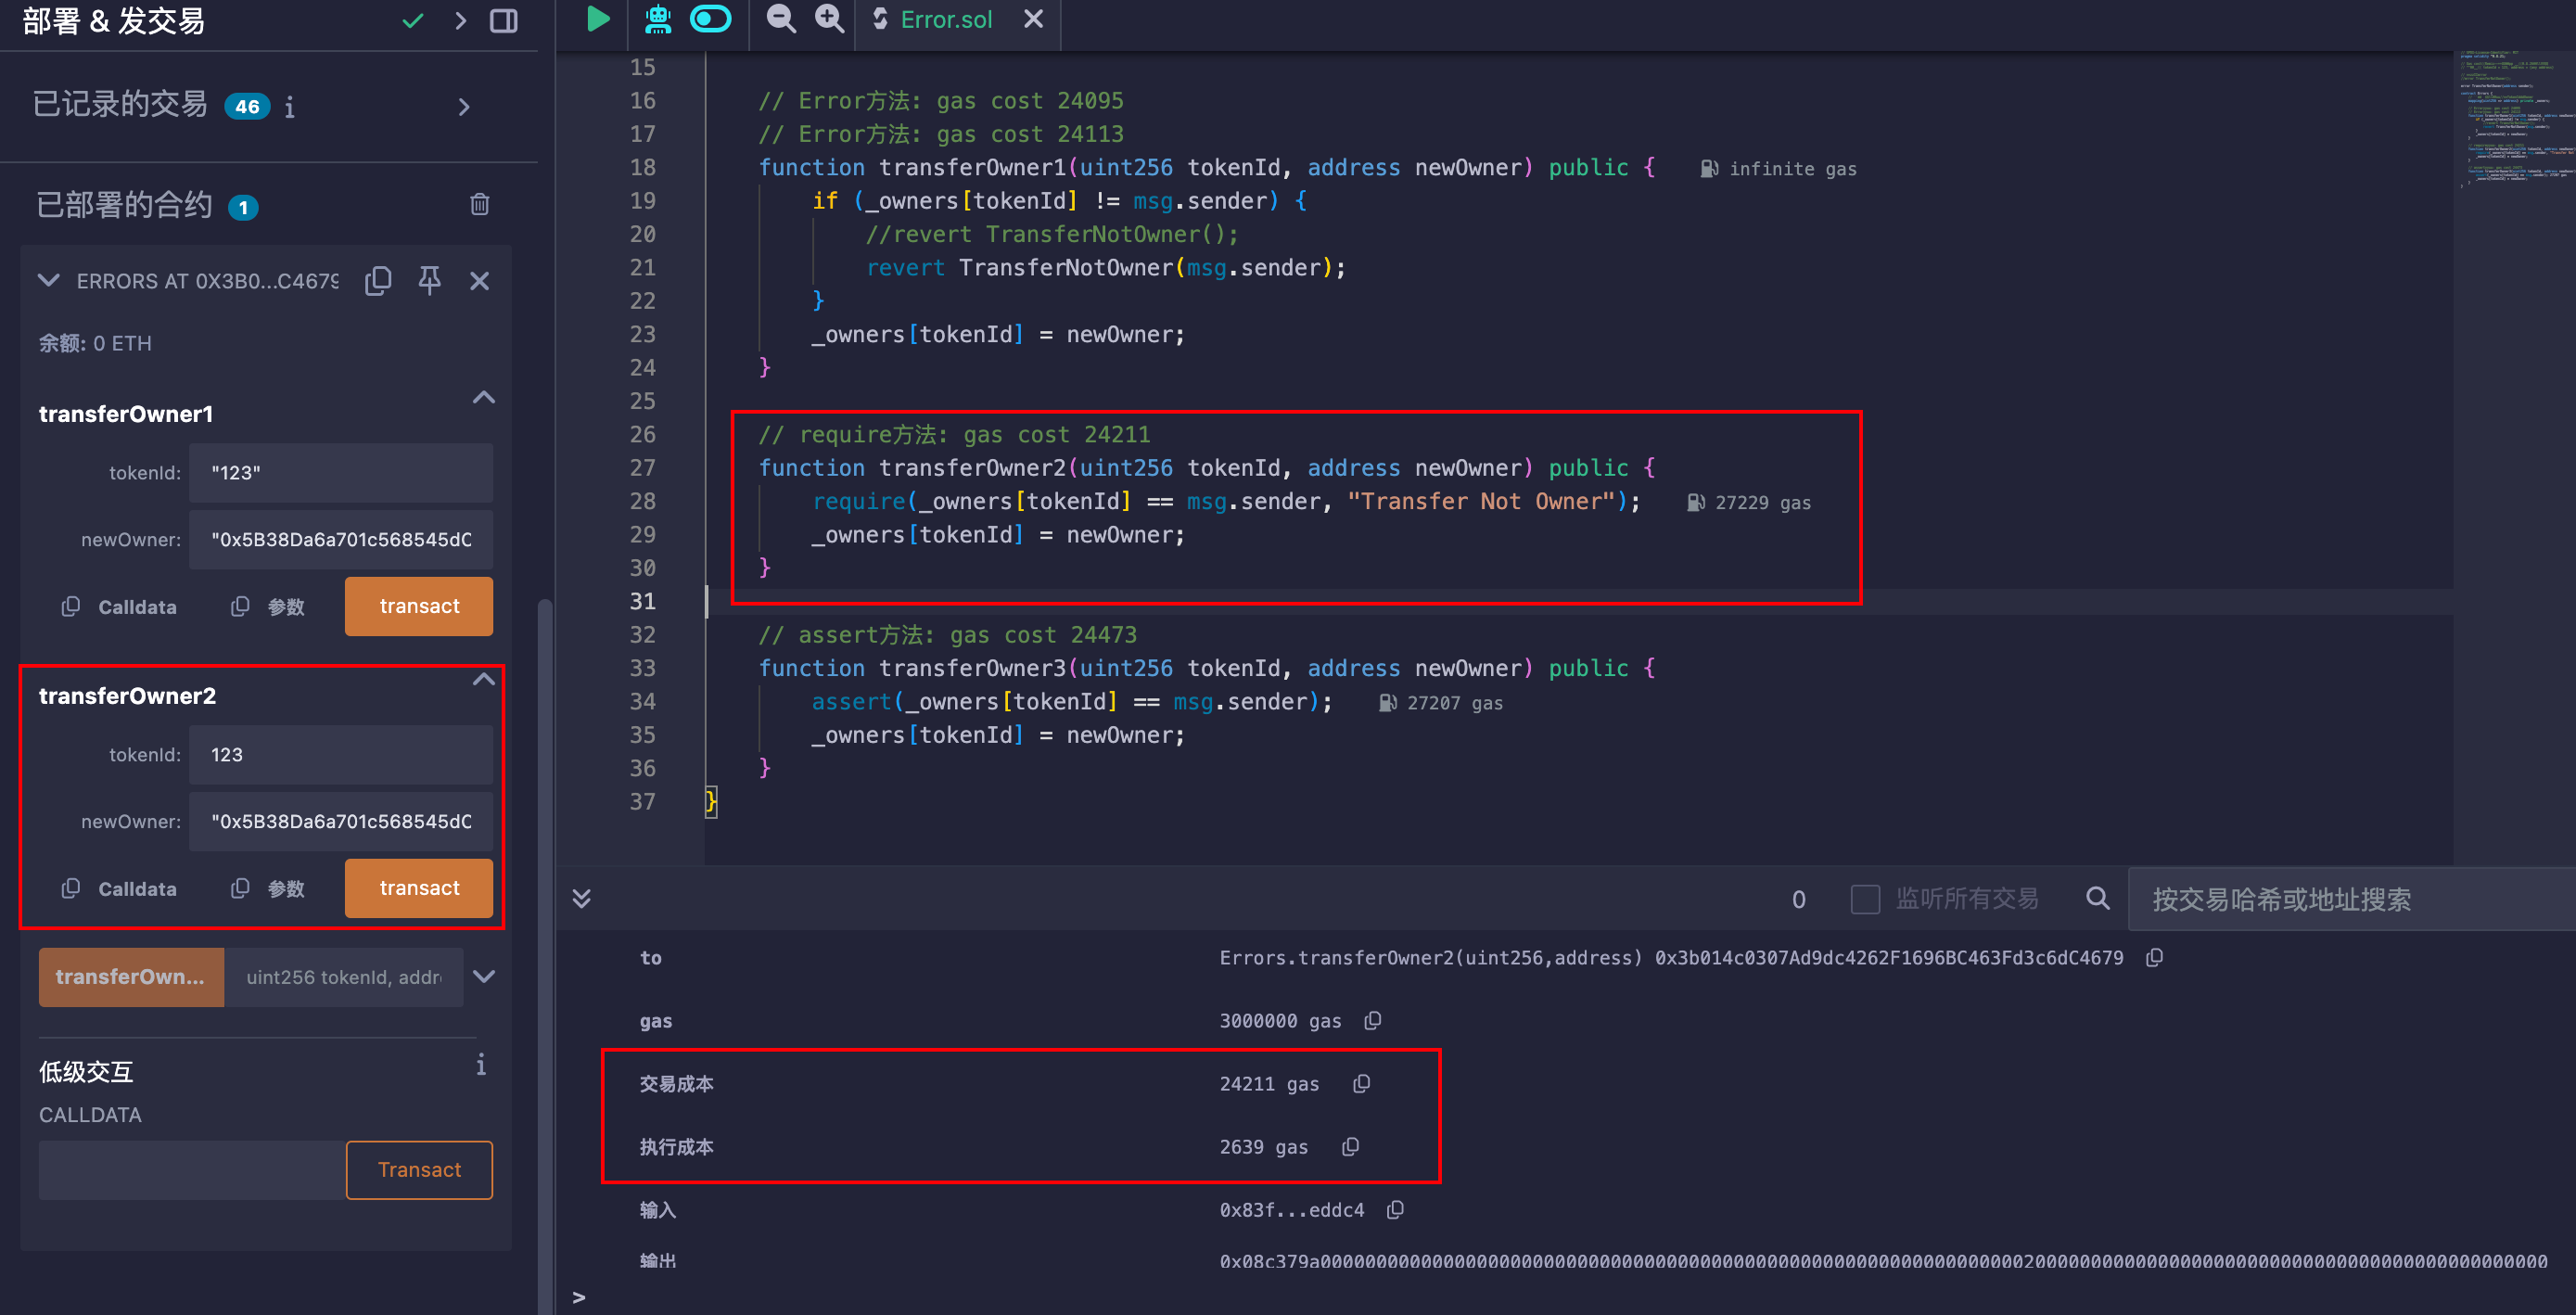Enable listen on all transactions checkbox
The height and width of the screenshot is (1315, 2576).
[x=1865, y=899]
